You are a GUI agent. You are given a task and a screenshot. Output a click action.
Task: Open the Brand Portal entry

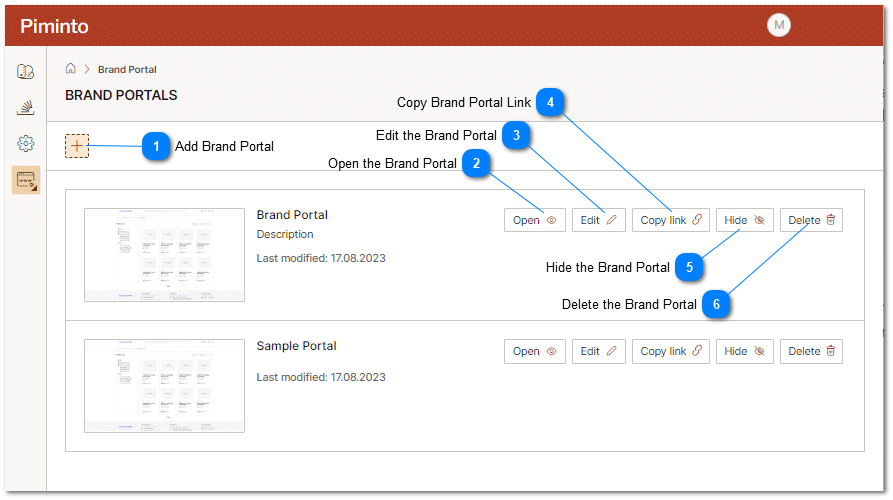coord(534,220)
